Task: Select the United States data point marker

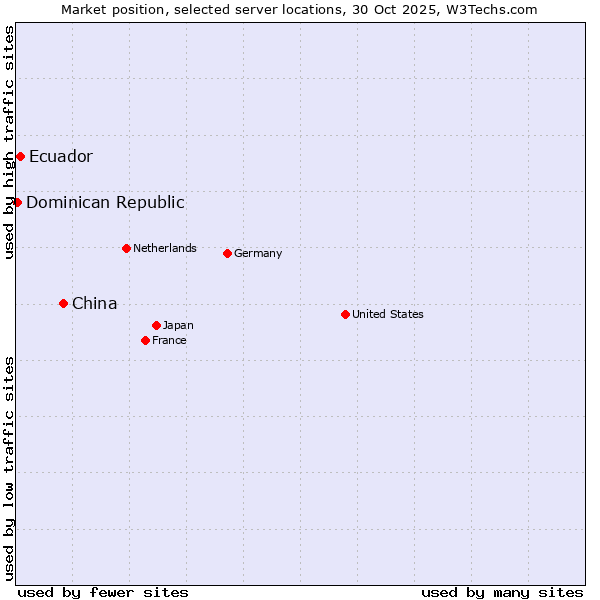Action: point(345,314)
